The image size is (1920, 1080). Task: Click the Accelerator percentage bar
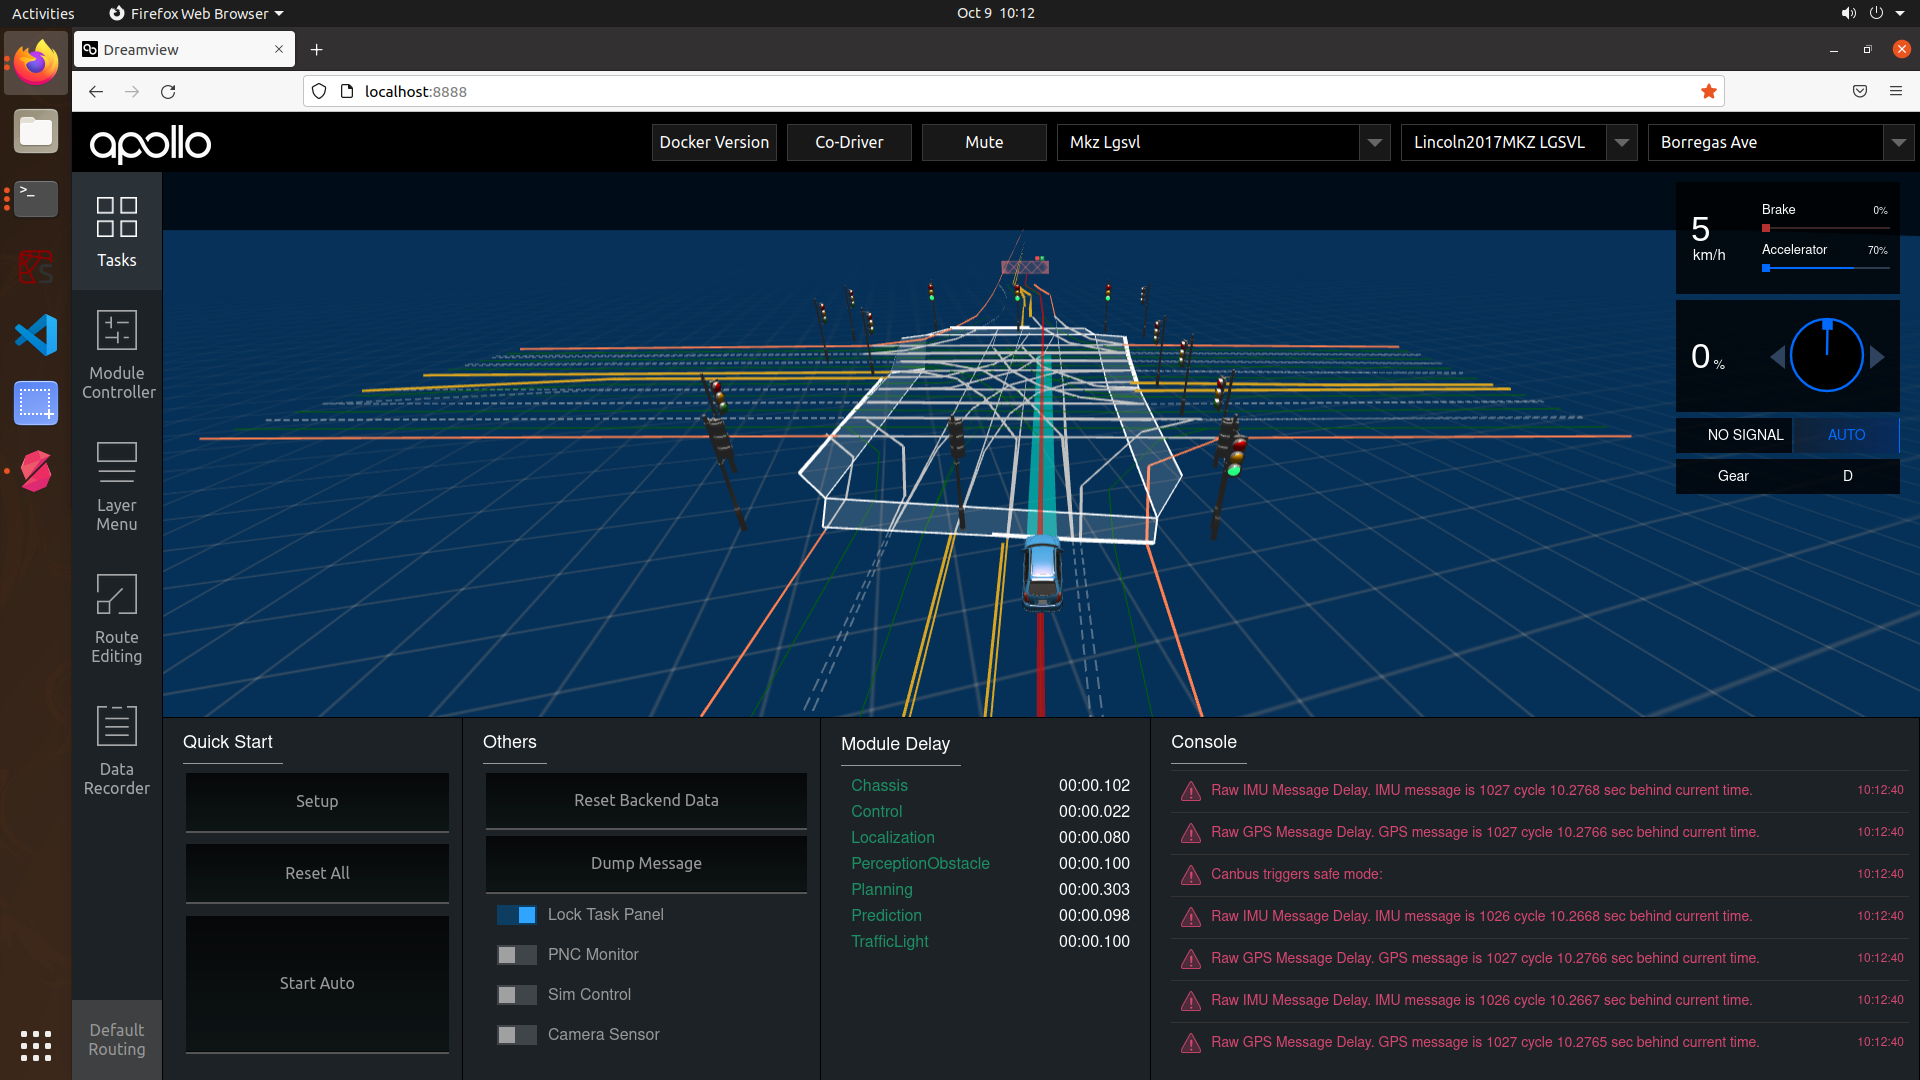[1826, 268]
